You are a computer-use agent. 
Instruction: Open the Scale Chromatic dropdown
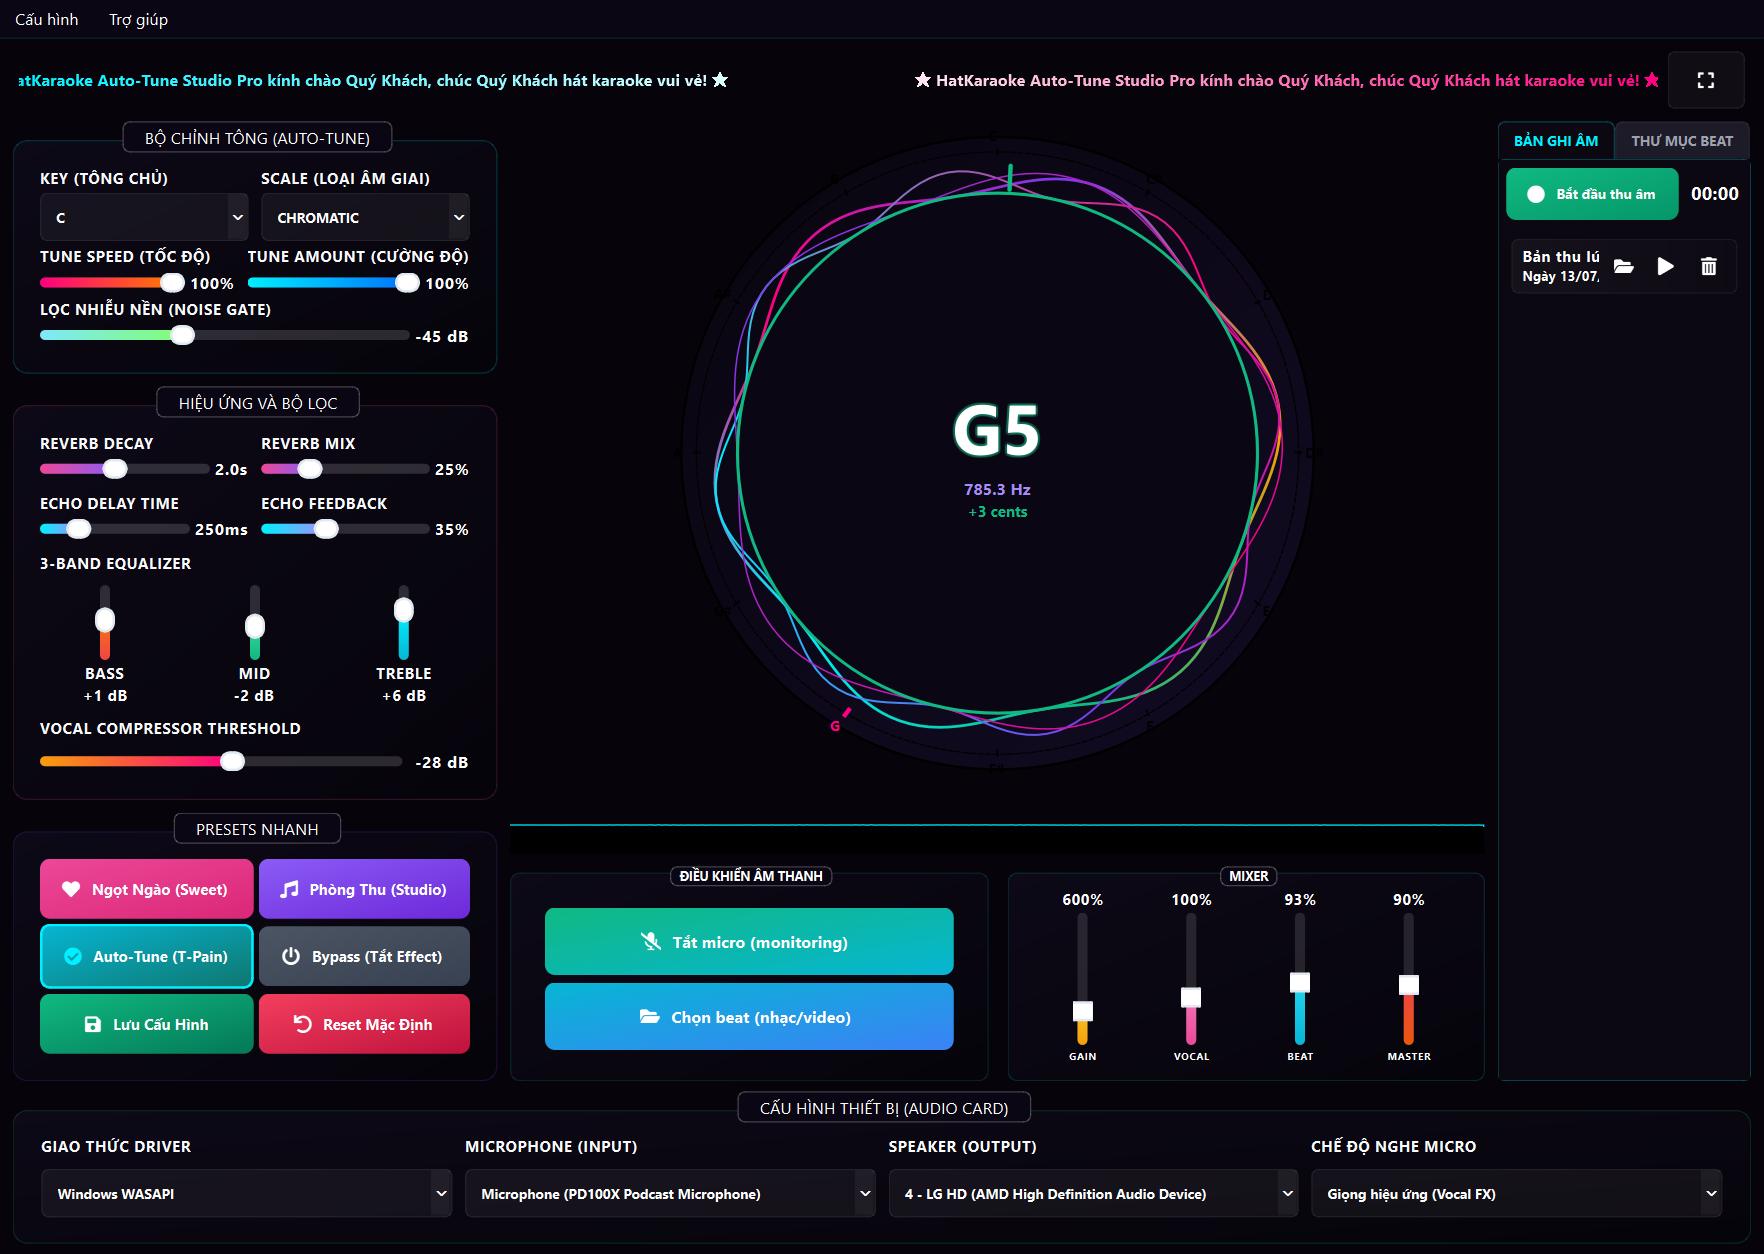tap(365, 217)
